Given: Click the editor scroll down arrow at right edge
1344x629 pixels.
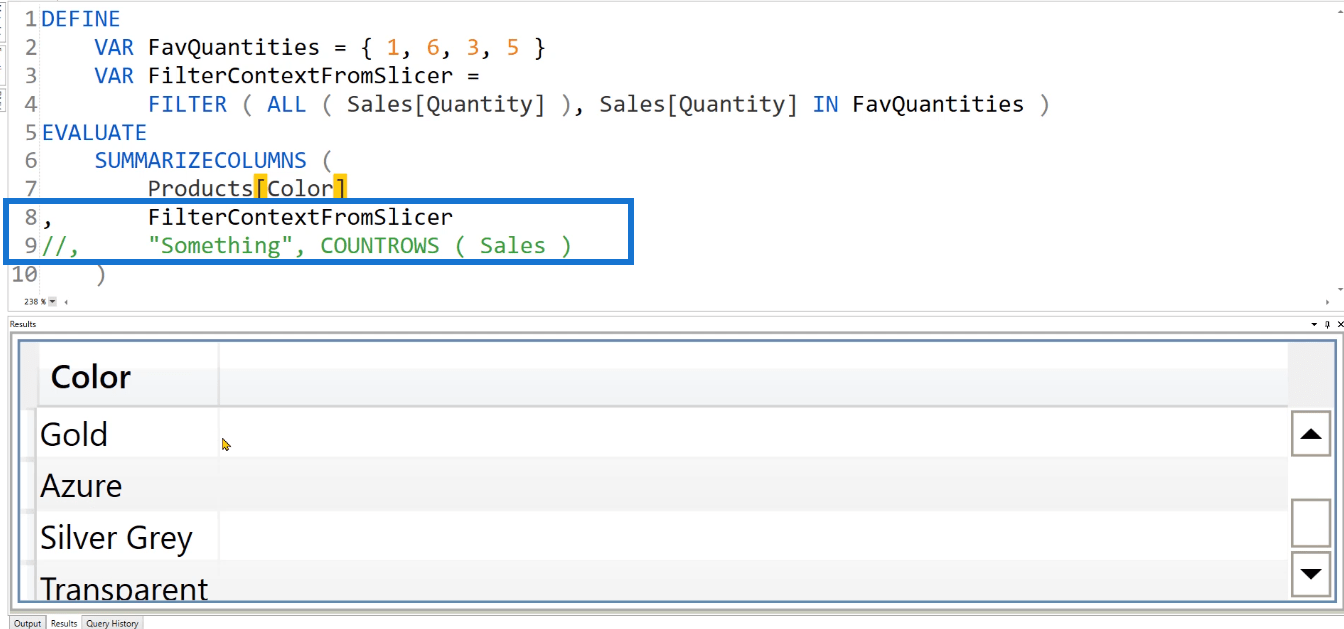Looking at the screenshot, I should coord(1338,289).
